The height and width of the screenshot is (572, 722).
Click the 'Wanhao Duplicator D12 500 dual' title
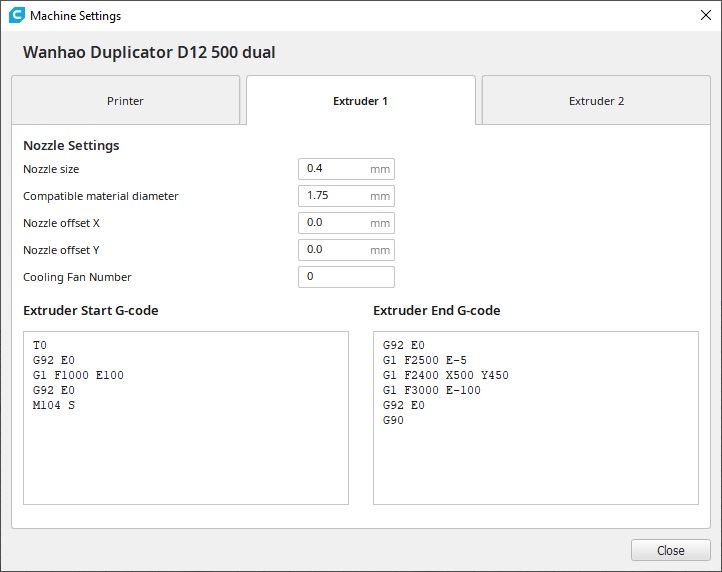(x=149, y=52)
